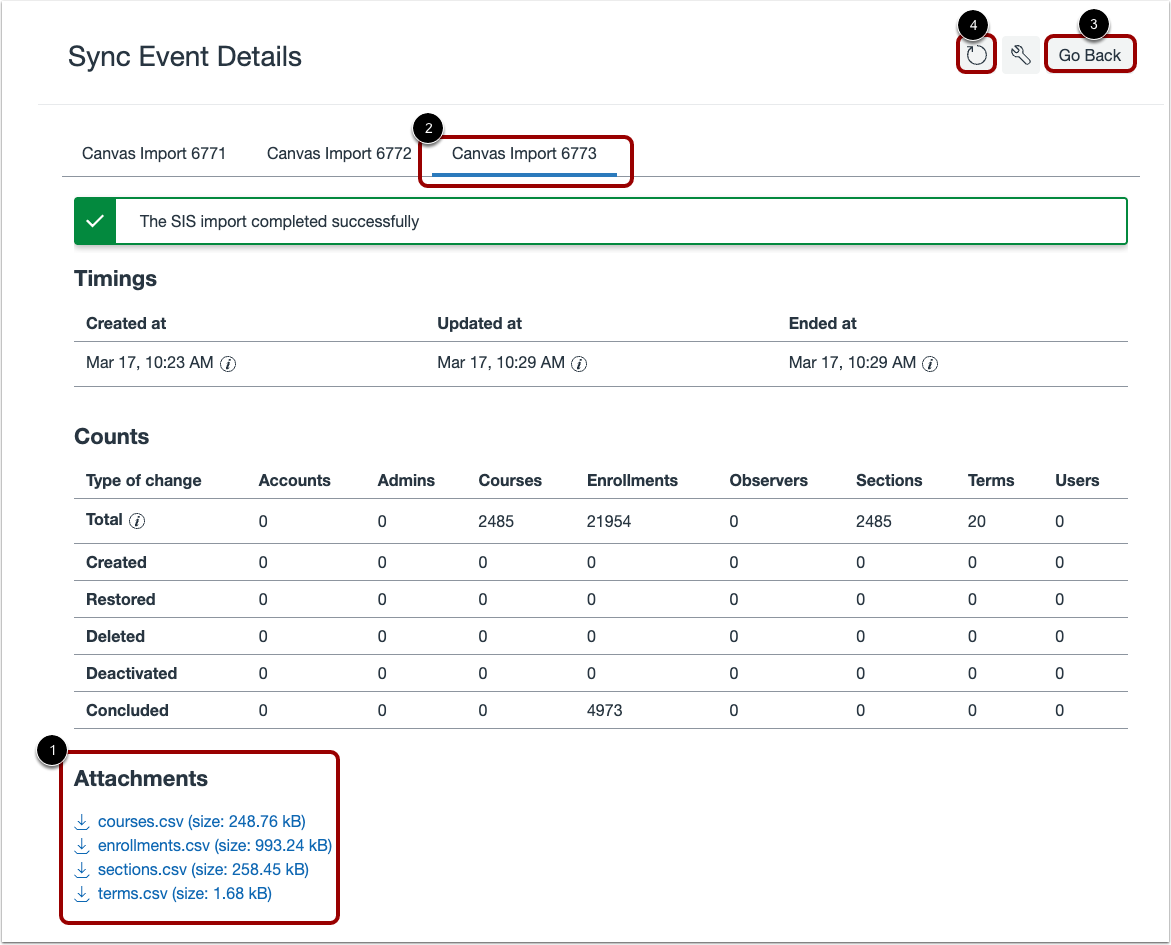This screenshot has width=1171, height=945.
Task: Switch to the Canvas Import 6771 tab
Action: tap(153, 153)
